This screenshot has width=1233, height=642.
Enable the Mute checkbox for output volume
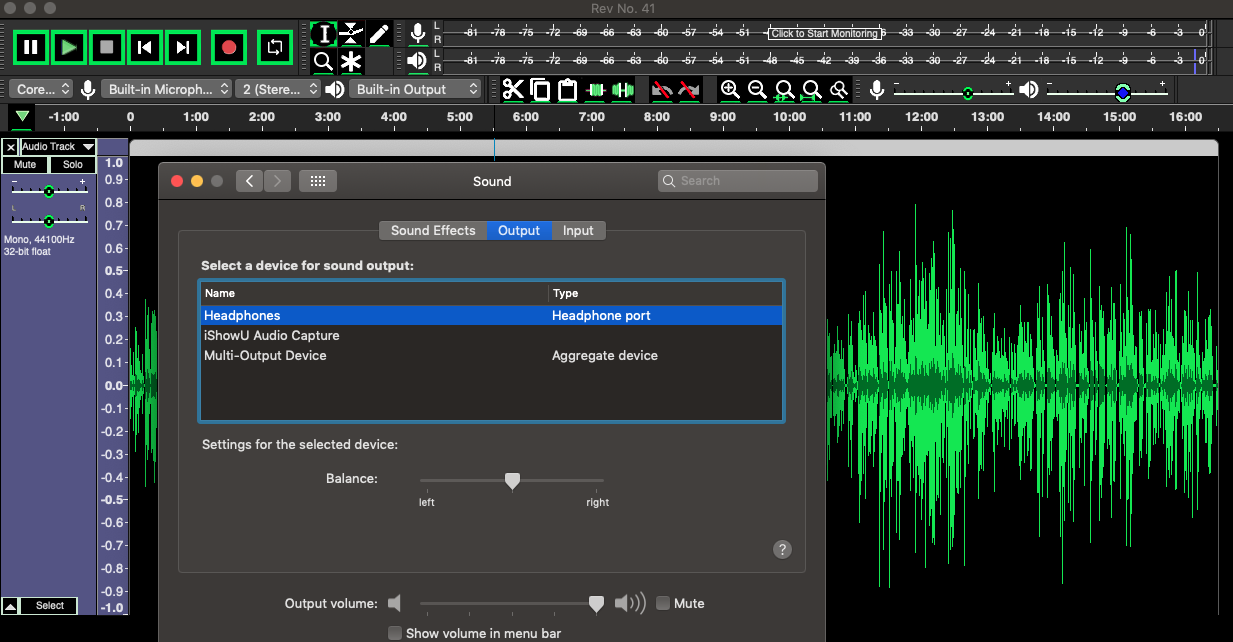pyautogui.click(x=663, y=603)
